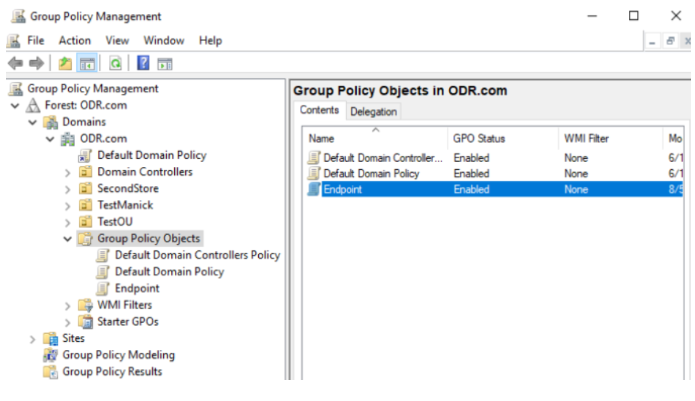Switch to the Delegation tab
The image size is (695, 401).
click(x=373, y=112)
